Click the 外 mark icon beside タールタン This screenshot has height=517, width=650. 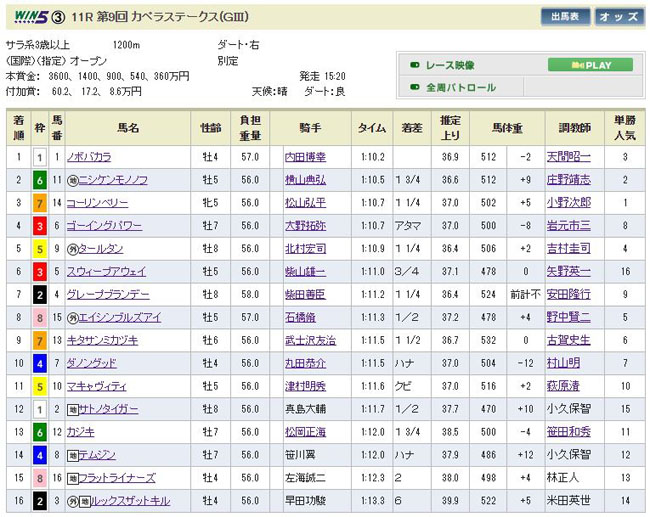[x=73, y=248]
